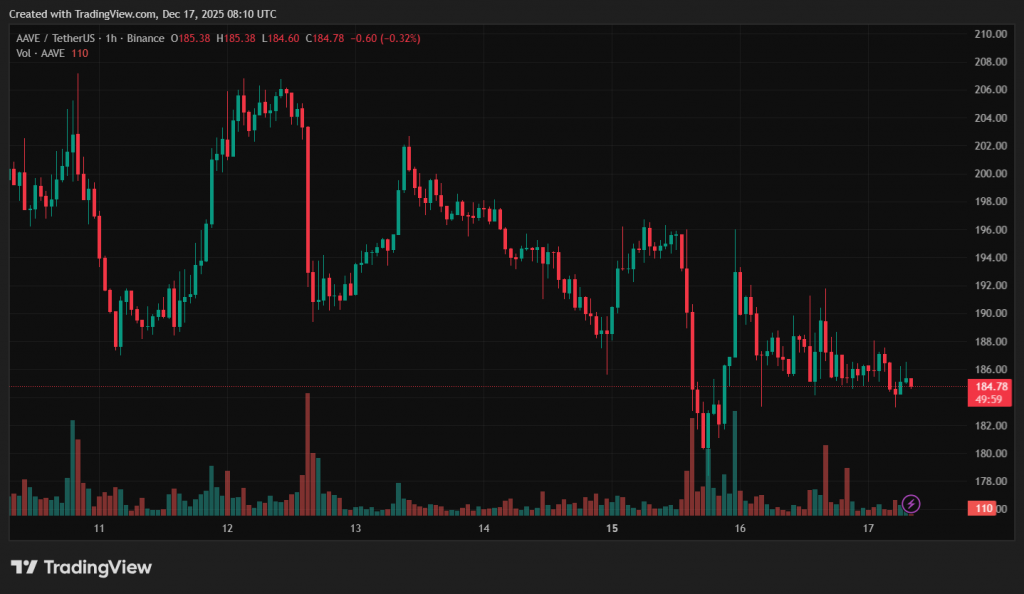Click the 200.00 price scale label
Viewport: 1024px width, 594px height.
pyautogui.click(x=990, y=174)
